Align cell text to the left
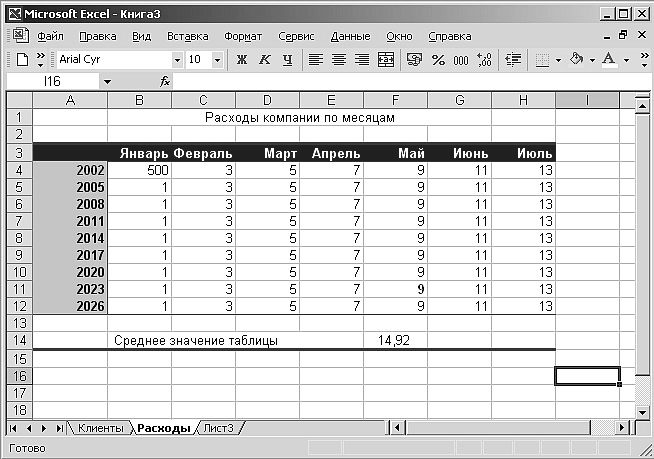Screen dimensions: 654x459 [315, 60]
